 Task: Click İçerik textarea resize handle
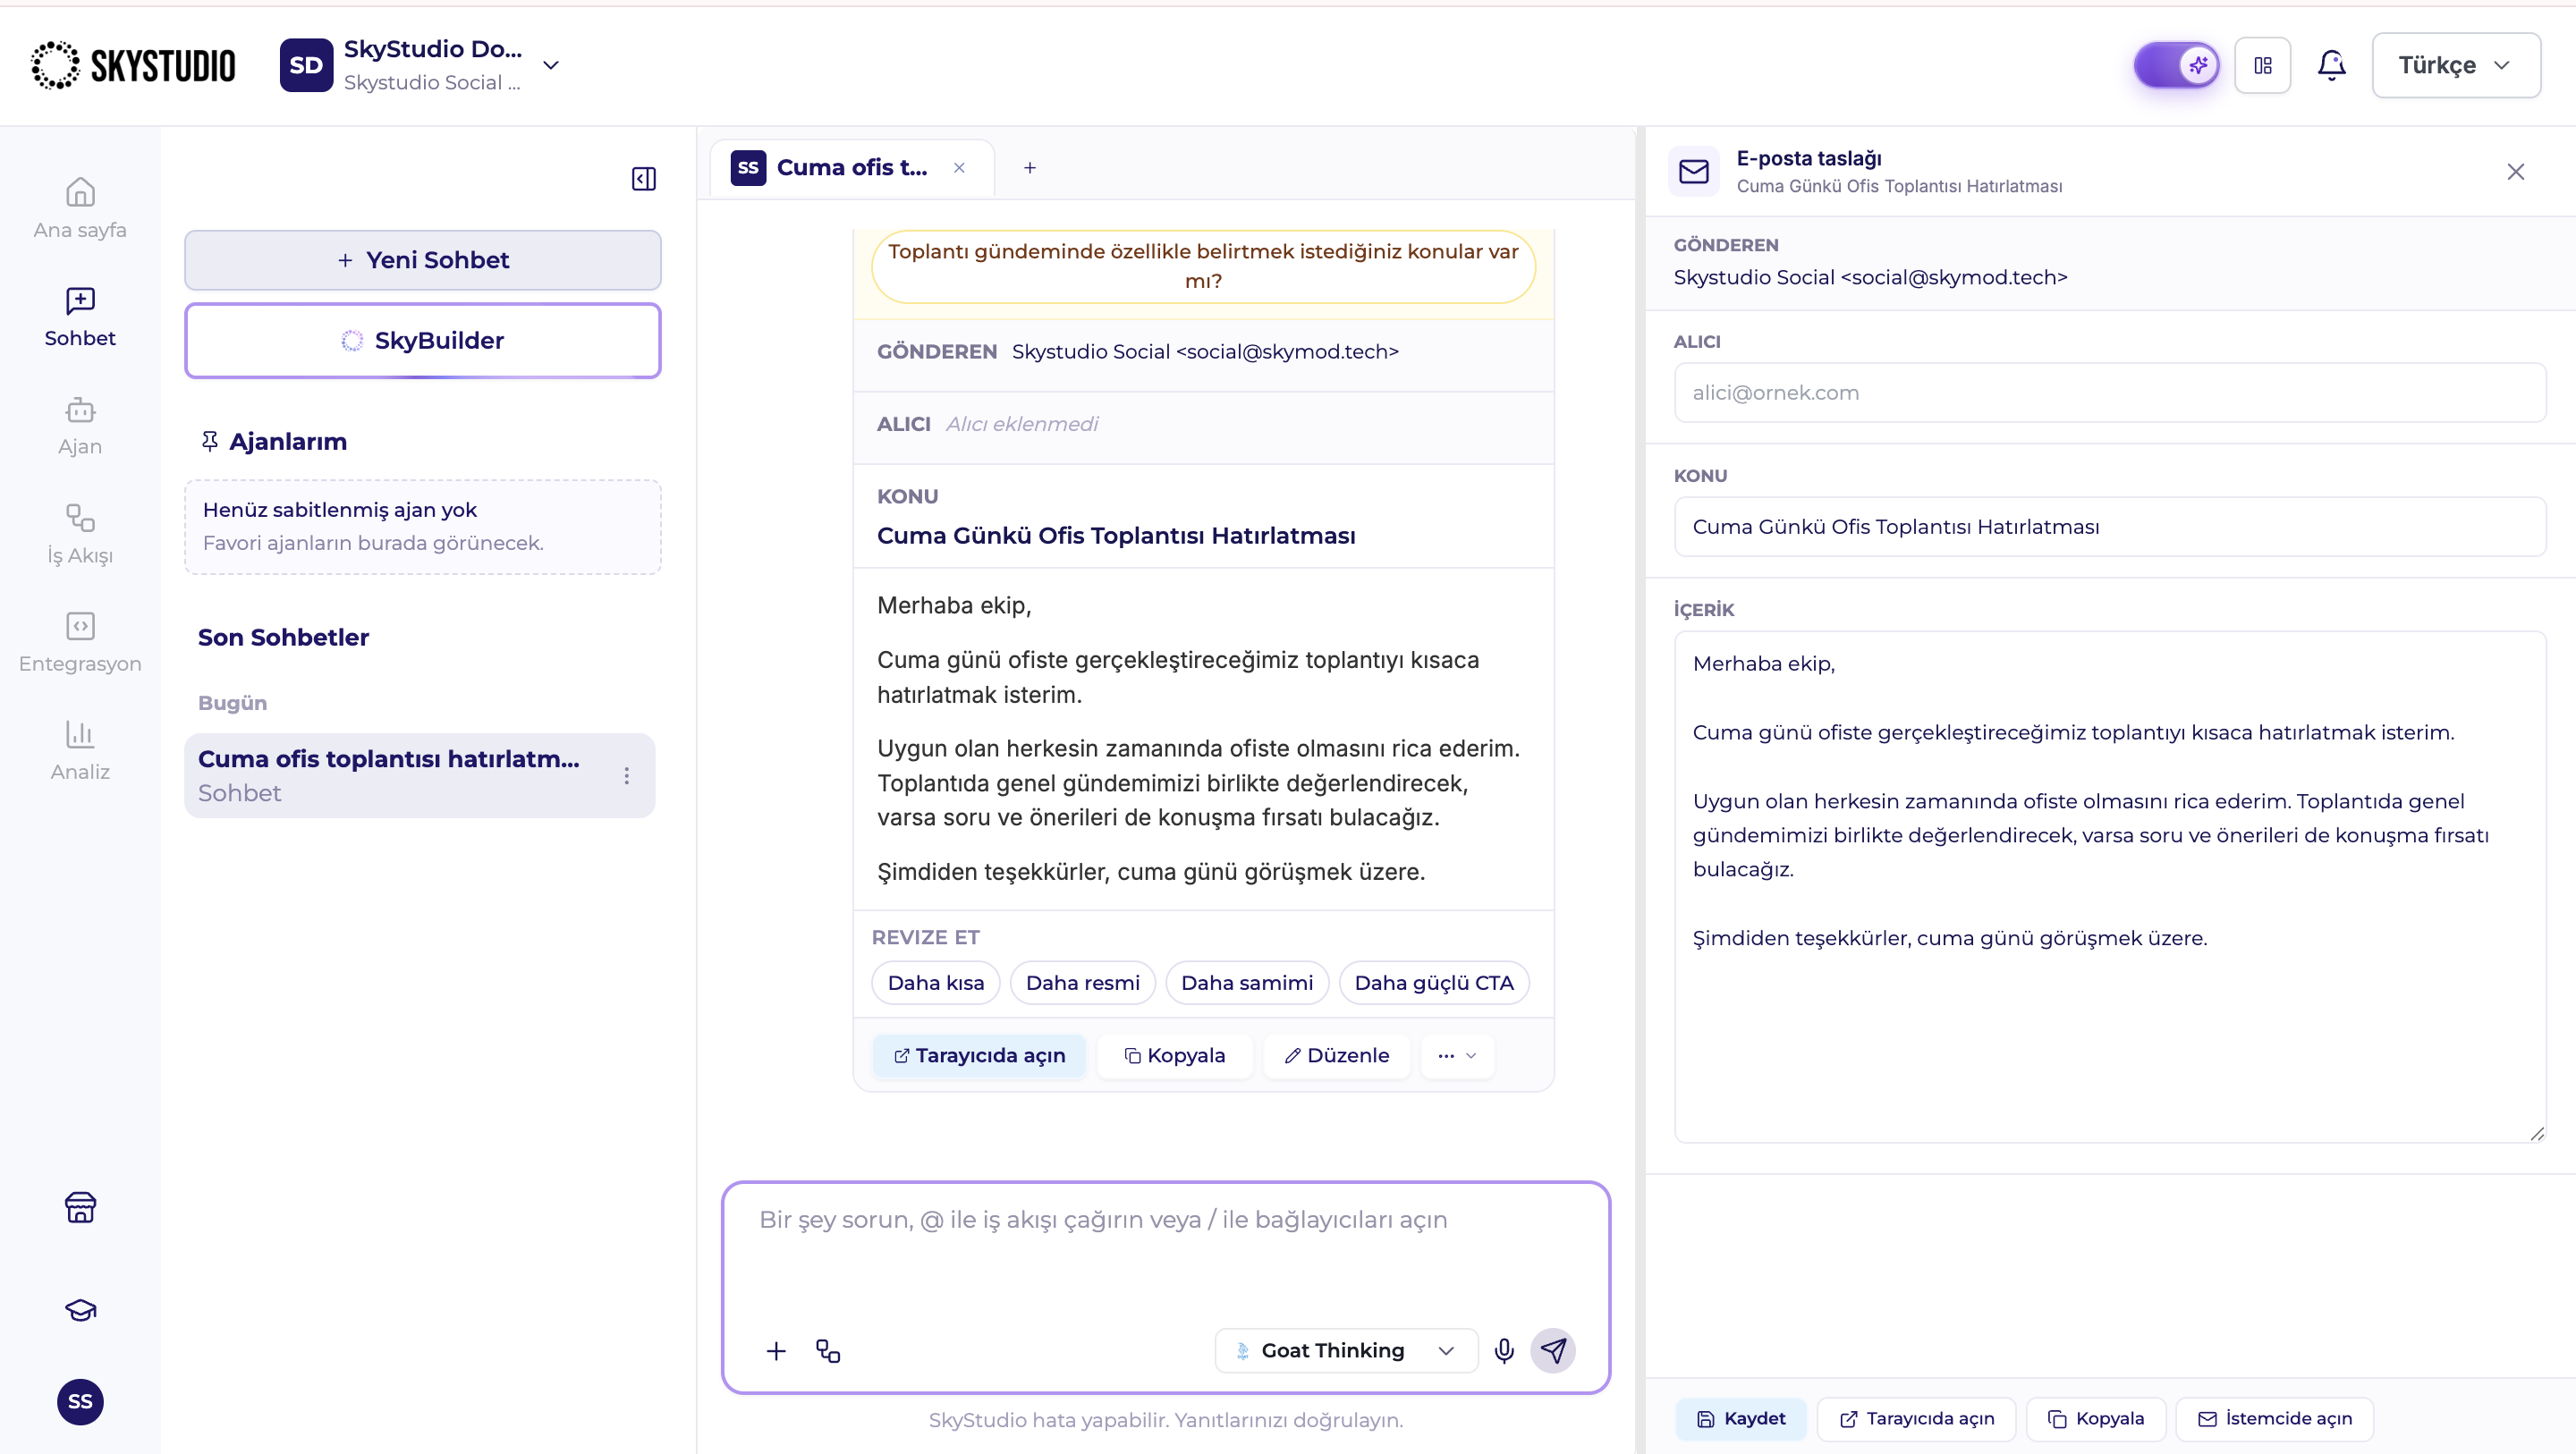tap(2536, 1133)
